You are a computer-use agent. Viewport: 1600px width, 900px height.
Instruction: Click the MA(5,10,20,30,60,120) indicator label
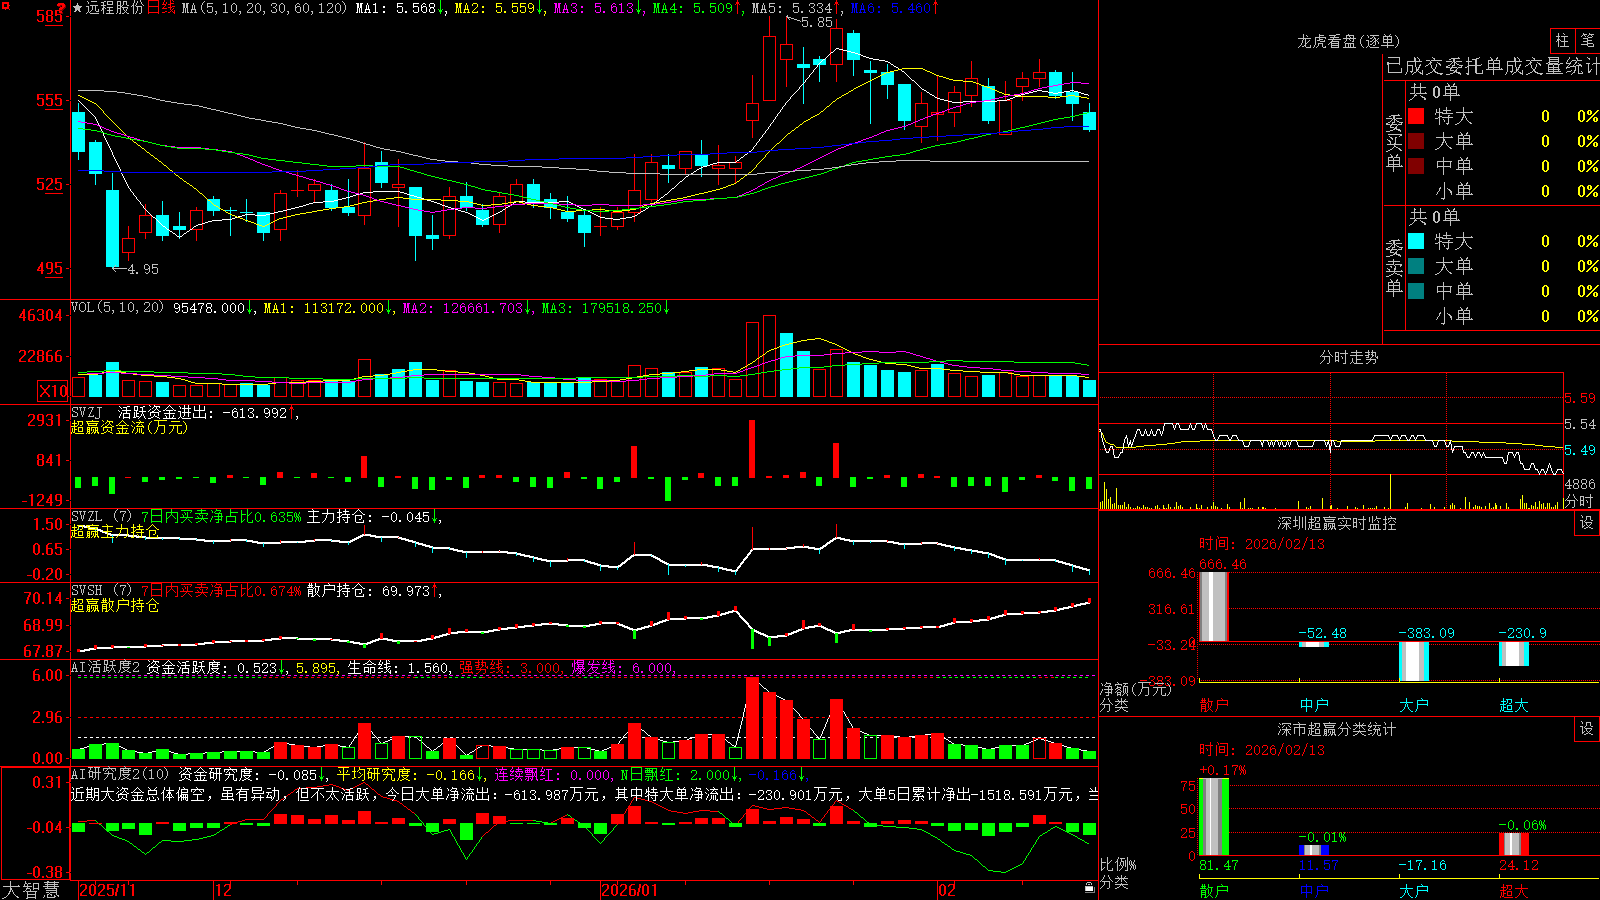(x=264, y=8)
